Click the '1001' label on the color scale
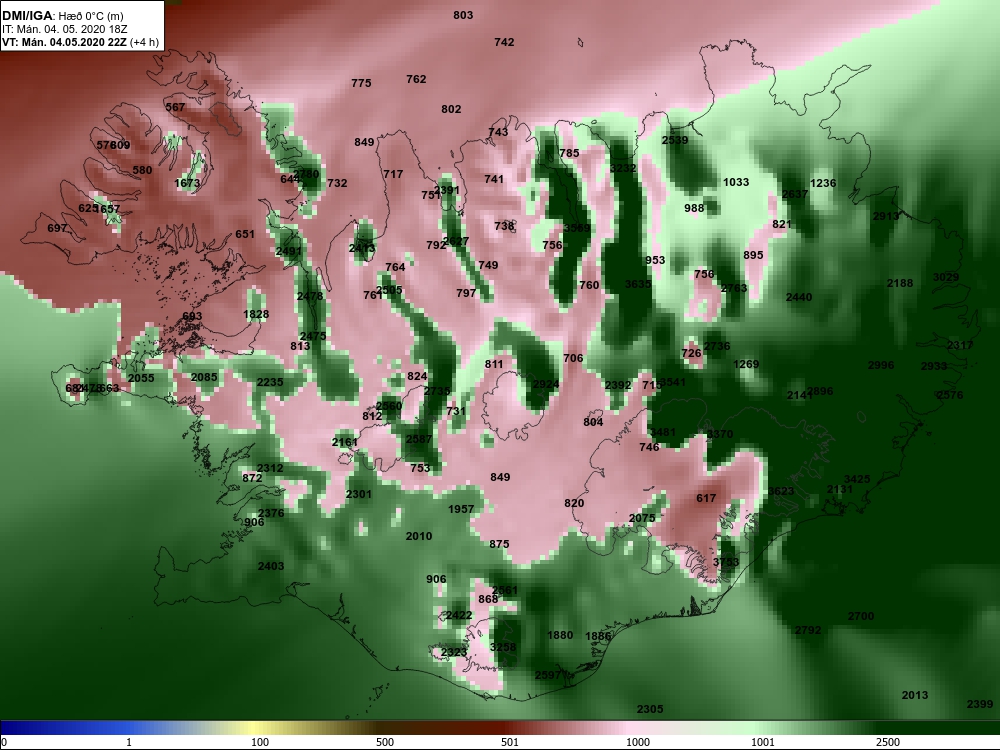The image size is (1000, 750). pyautogui.click(x=763, y=742)
